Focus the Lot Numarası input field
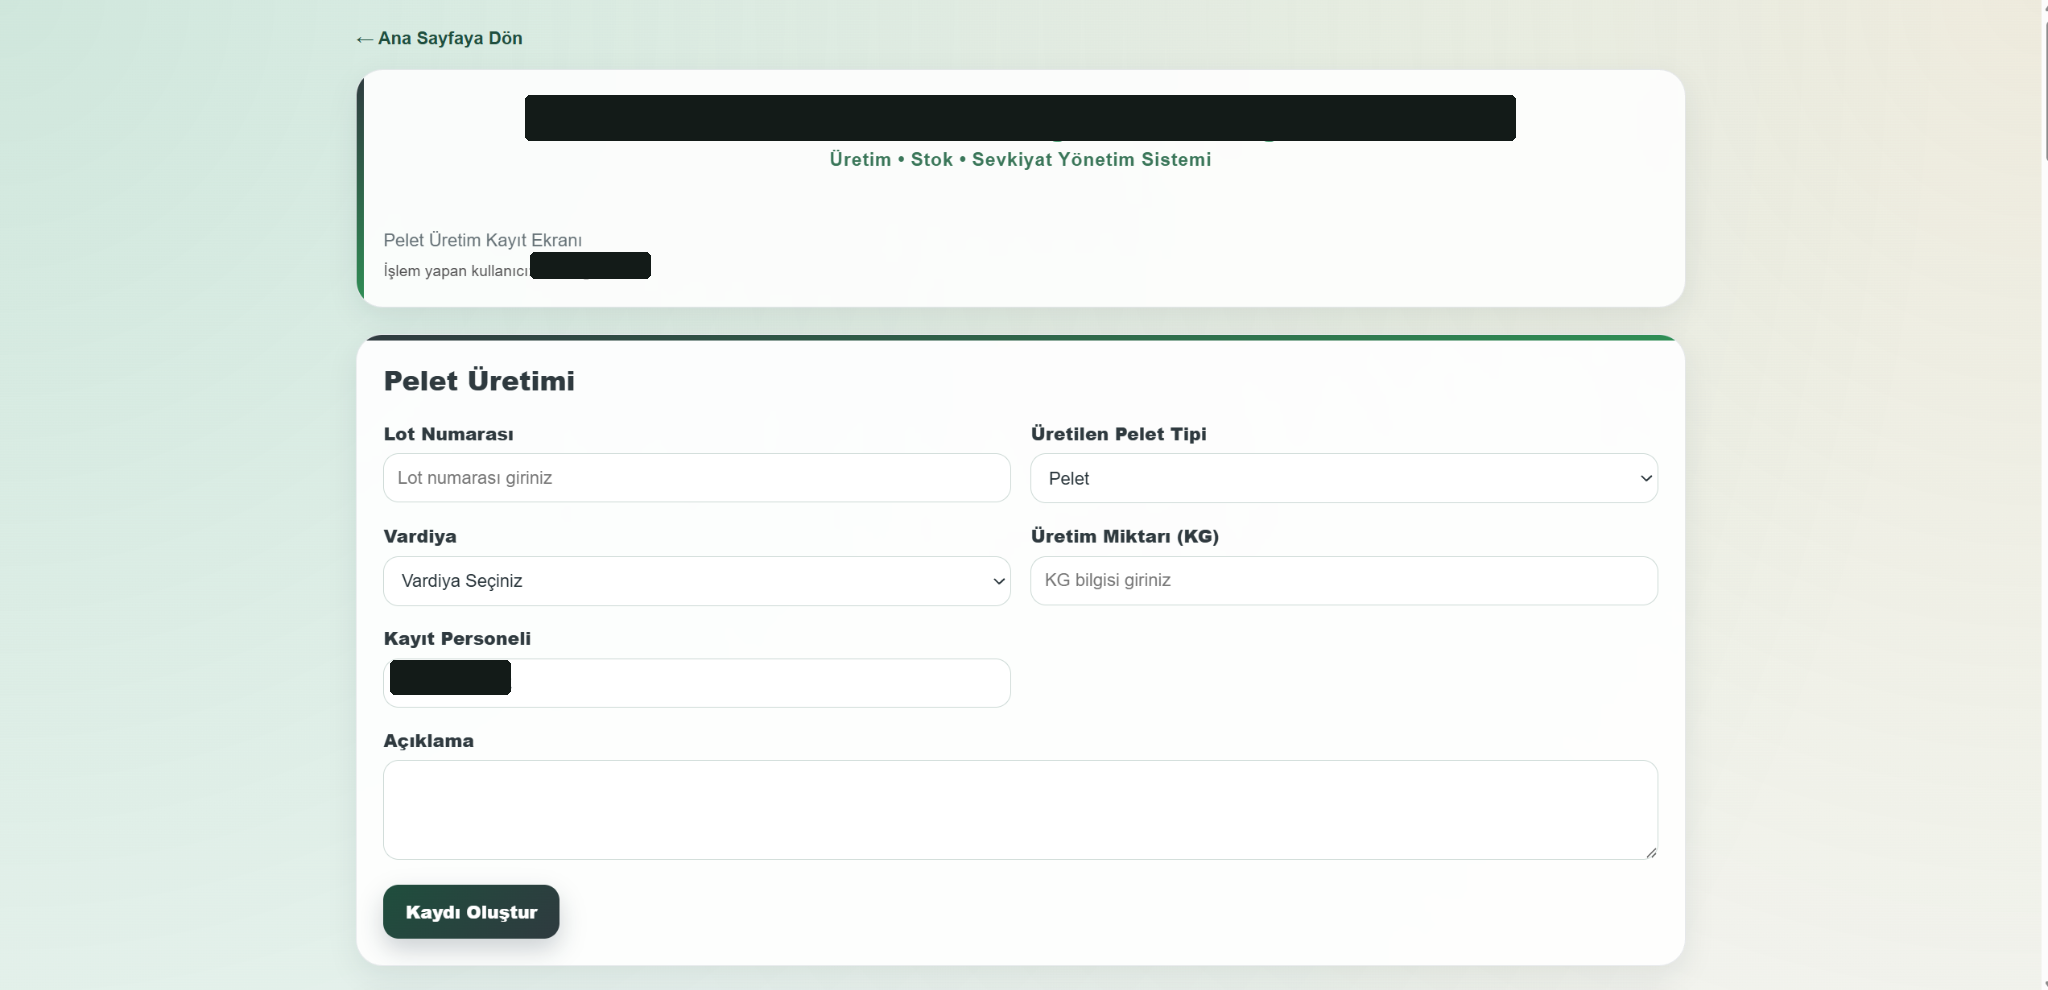The height and width of the screenshot is (990, 2048). (697, 478)
